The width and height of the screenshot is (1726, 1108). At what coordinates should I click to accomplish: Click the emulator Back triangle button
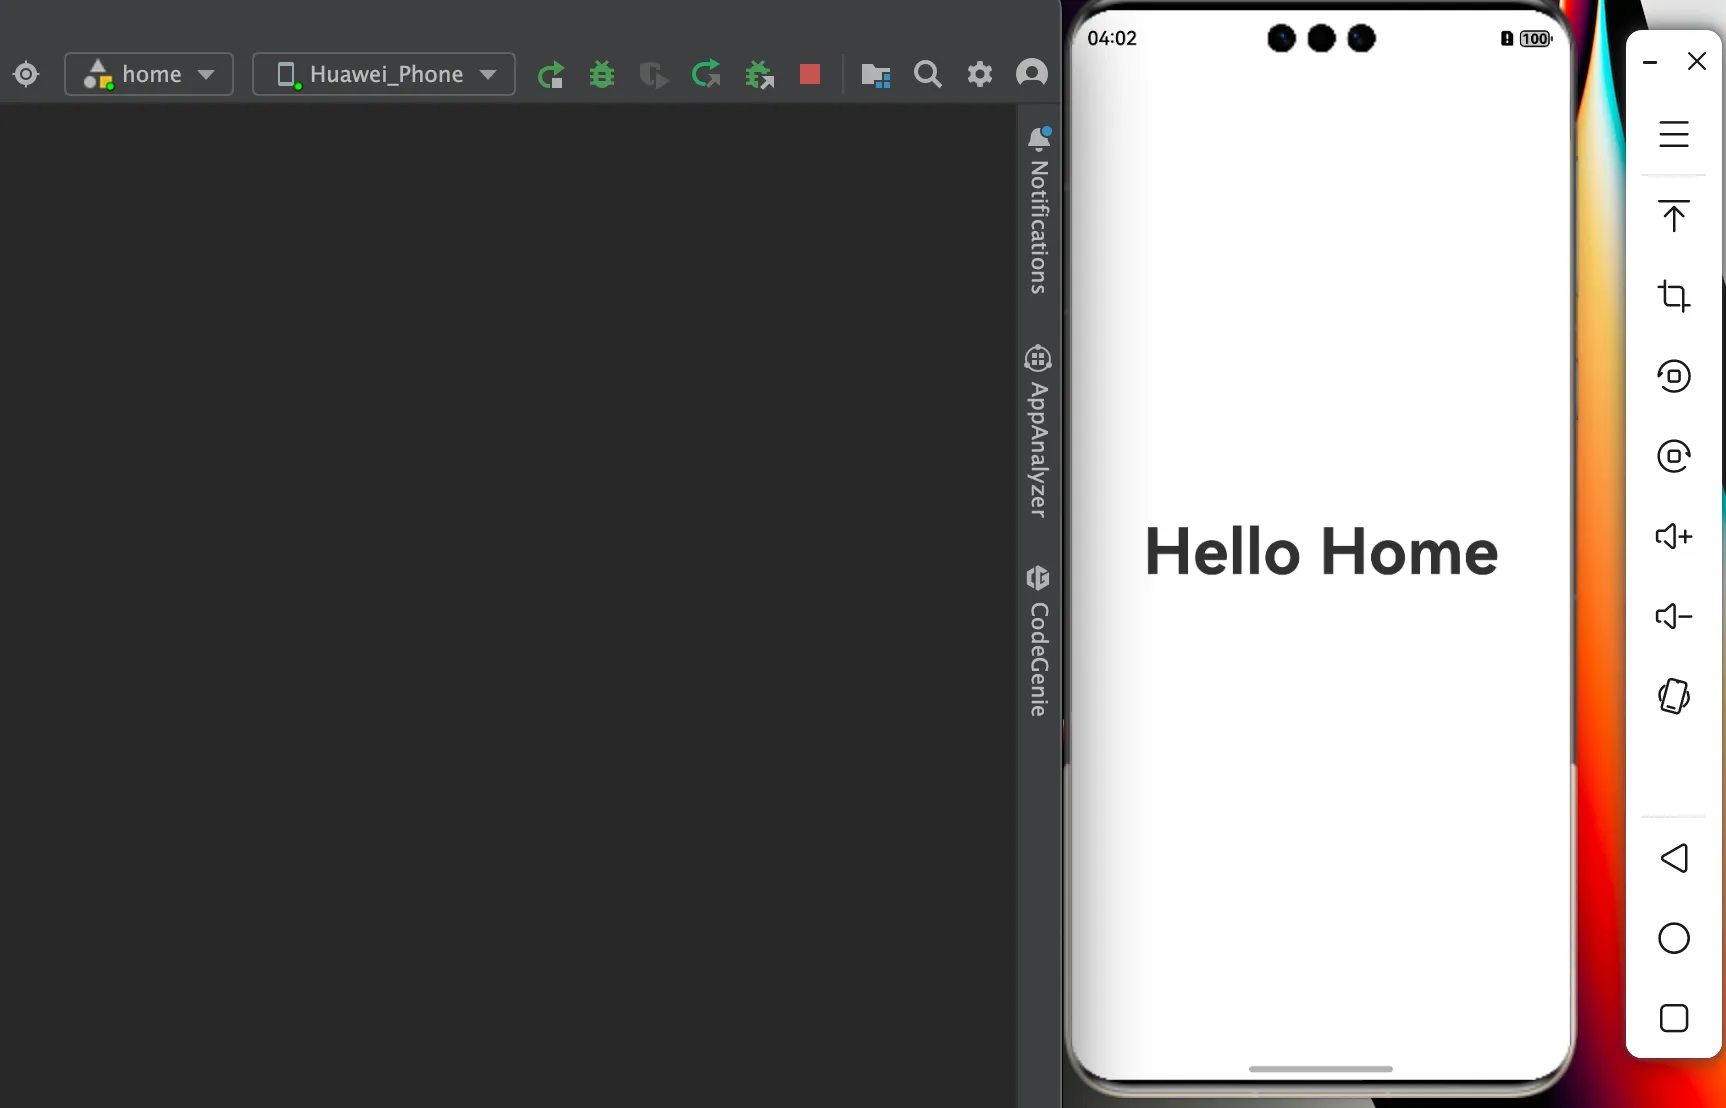[x=1674, y=858]
